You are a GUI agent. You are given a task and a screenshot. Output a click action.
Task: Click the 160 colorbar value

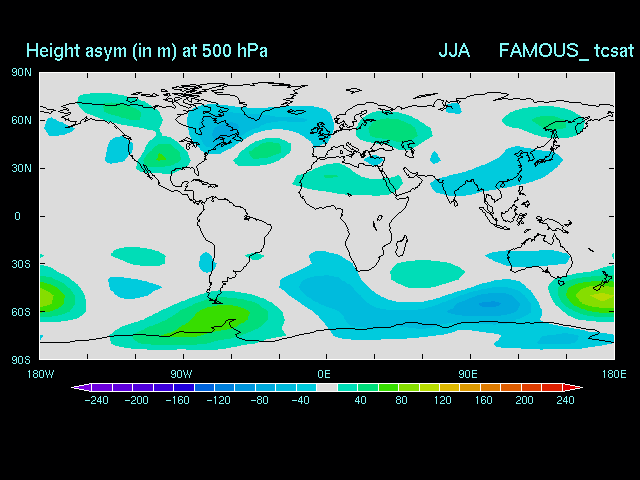pos(483,400)
